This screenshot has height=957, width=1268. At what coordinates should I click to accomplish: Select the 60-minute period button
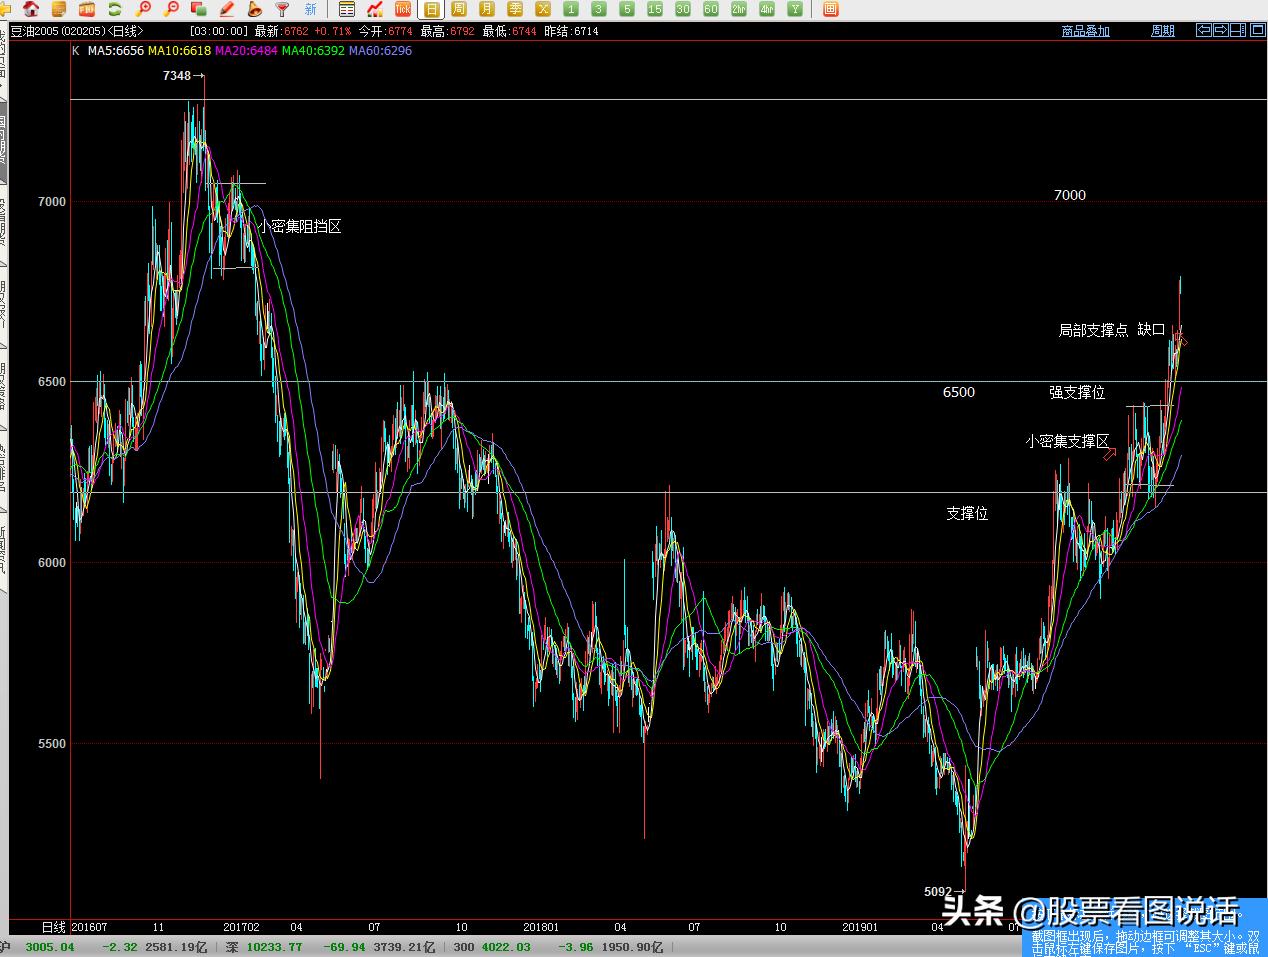click(x=711, y=9)
